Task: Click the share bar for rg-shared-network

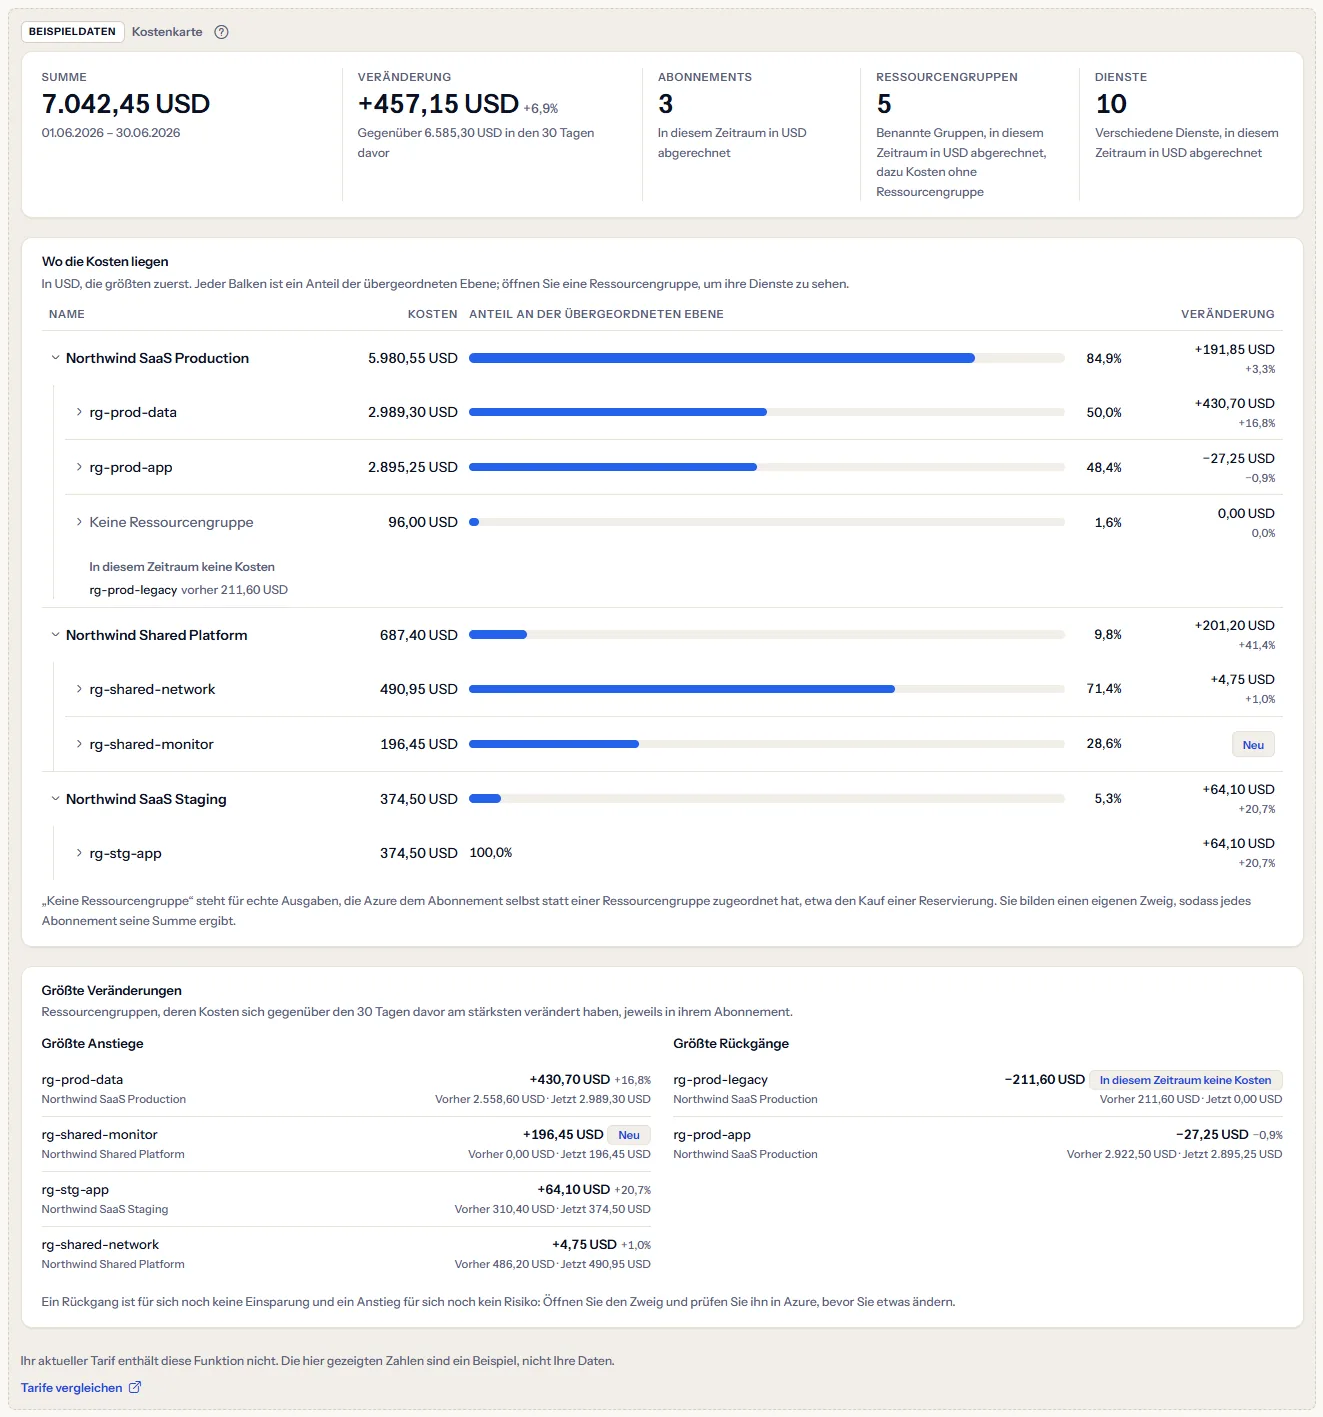Action: [x=767, y=689]
